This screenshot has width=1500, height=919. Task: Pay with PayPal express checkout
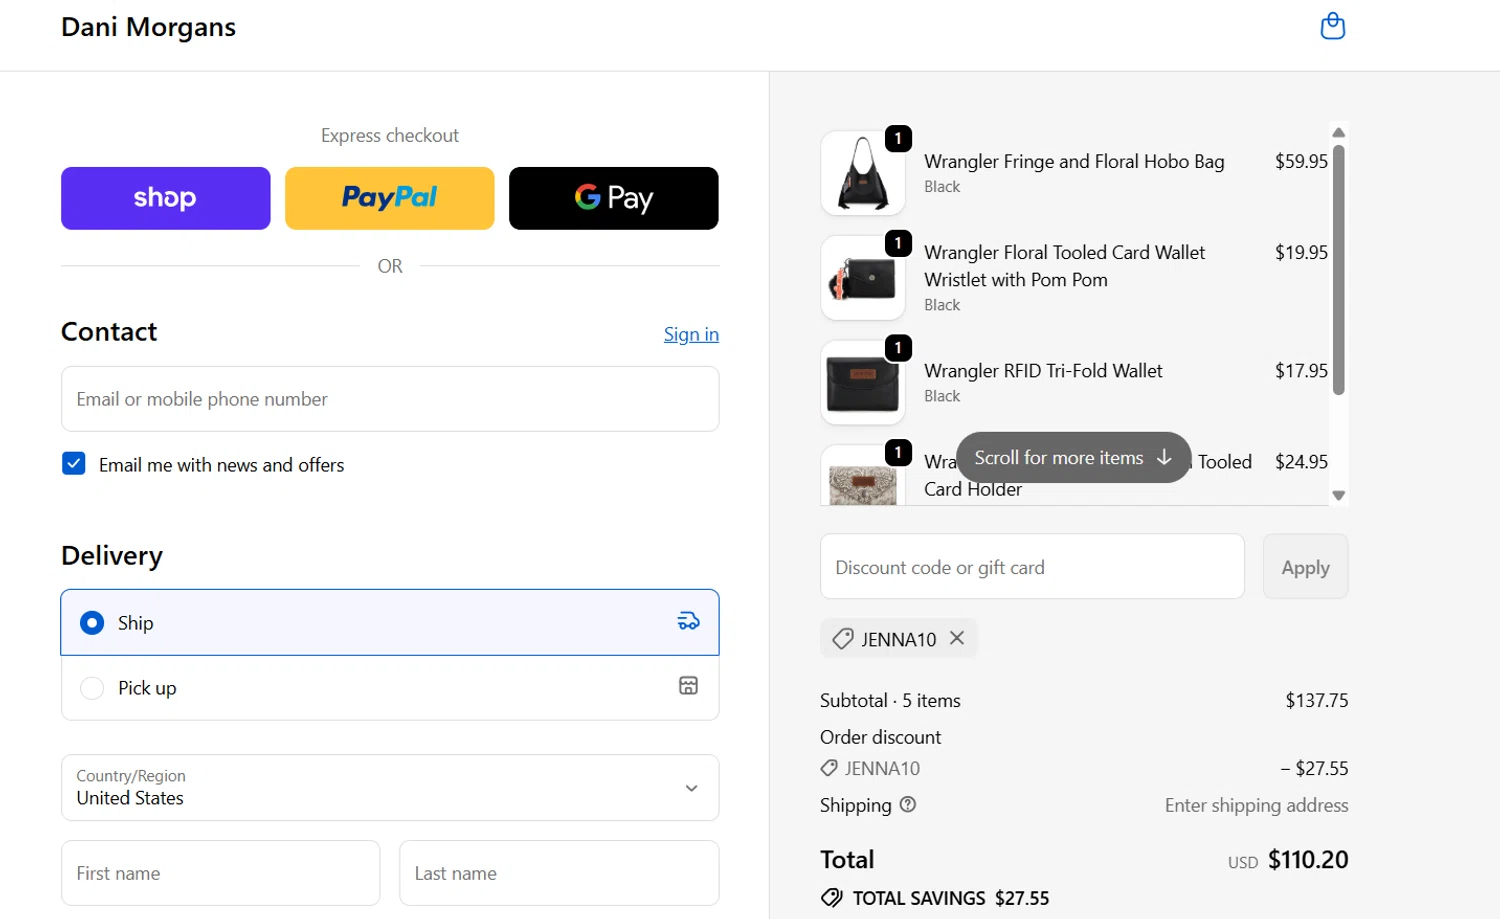click(389, 198)
